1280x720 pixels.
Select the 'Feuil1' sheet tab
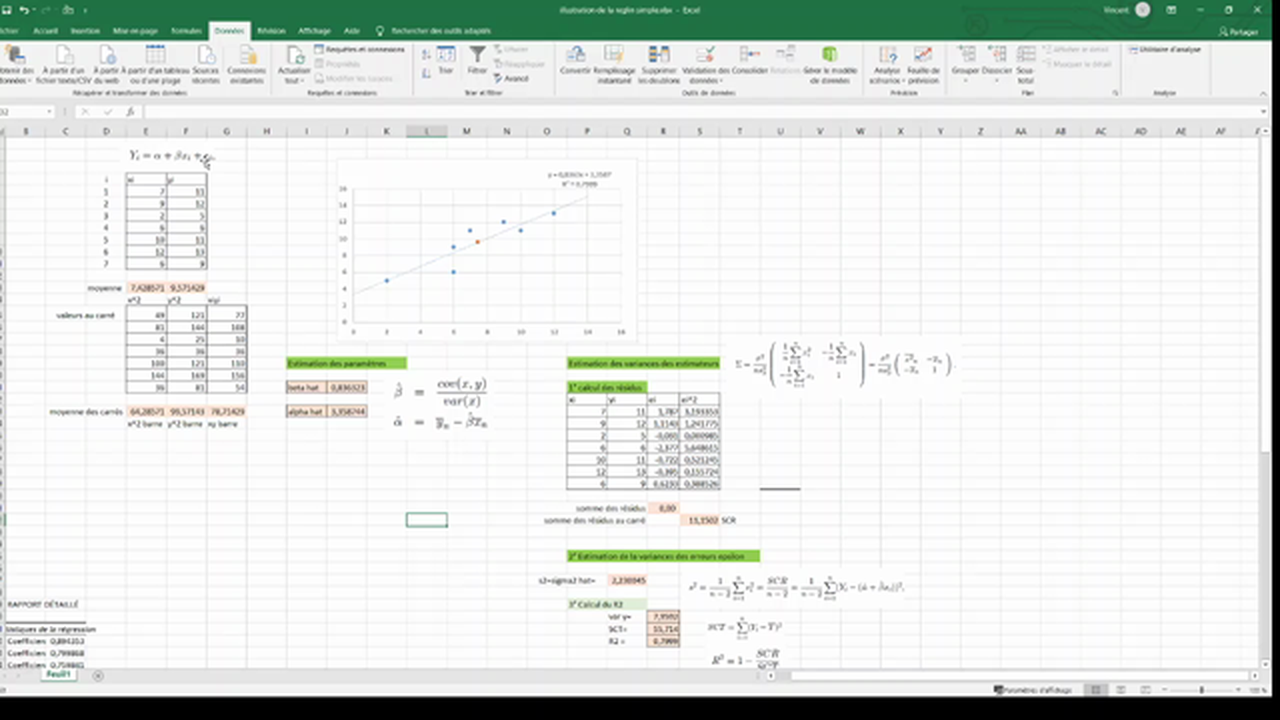pos(58,675)
